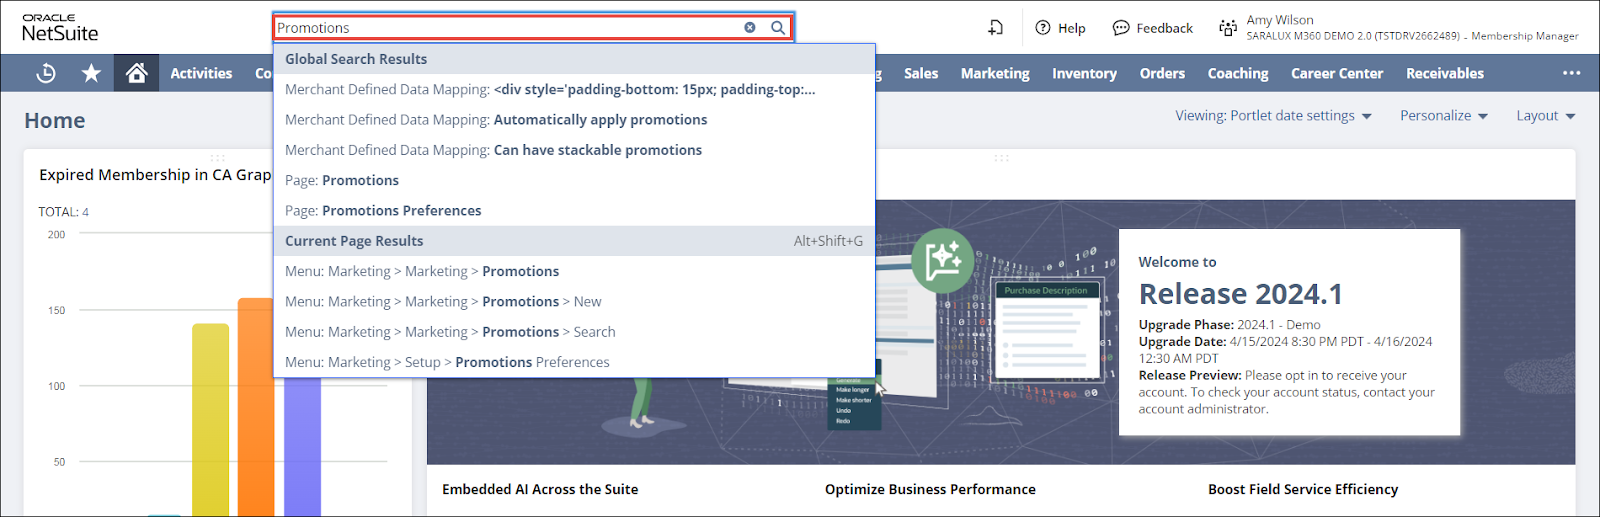Viewport: 1600px width, 517px height.
Task: Click the yellow bar in the chart
Action: click(210, 420)
